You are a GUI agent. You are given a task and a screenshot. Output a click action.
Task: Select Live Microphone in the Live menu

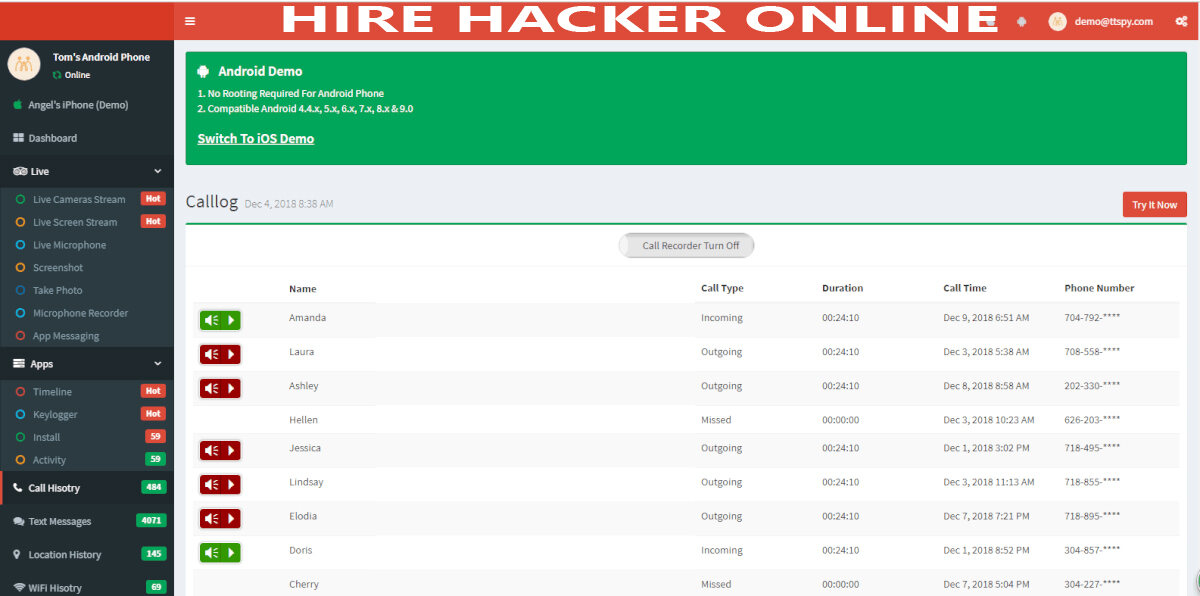(69, 245)
